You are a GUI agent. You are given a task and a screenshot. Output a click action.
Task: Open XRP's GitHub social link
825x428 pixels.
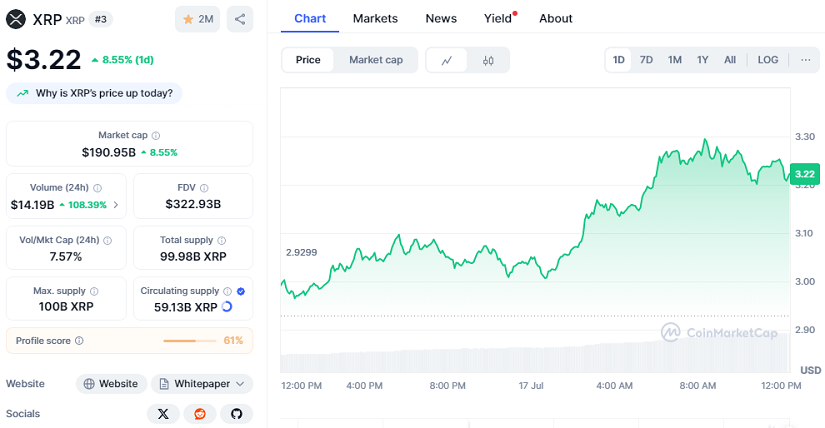[236, 414]
